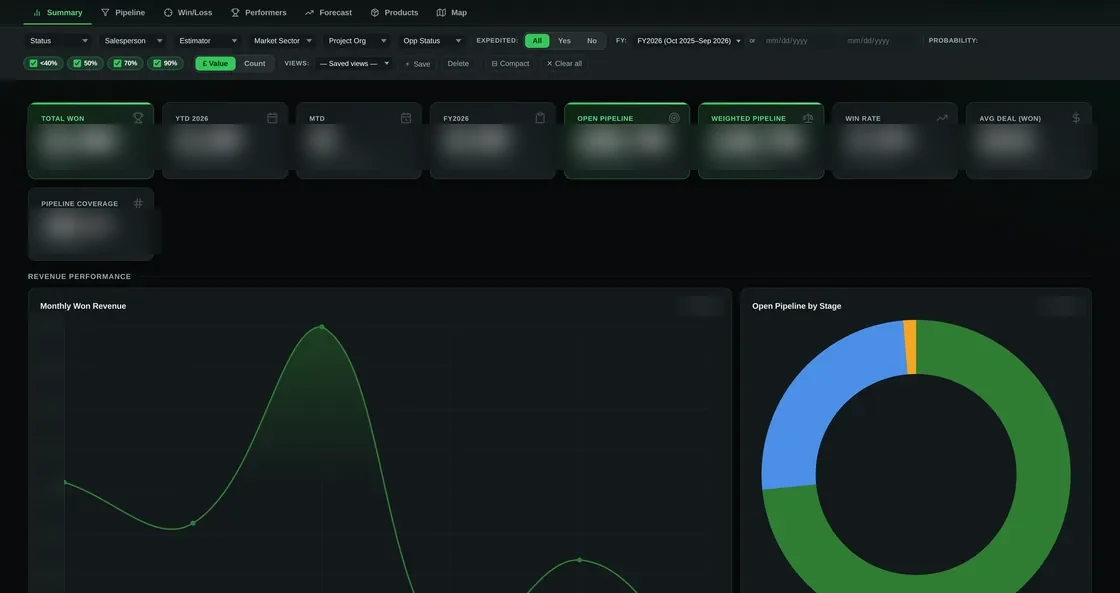Click the hash icon on Pipeline Coverage card
Screen dimensions: 1120x593
click(x=138, y=204)
